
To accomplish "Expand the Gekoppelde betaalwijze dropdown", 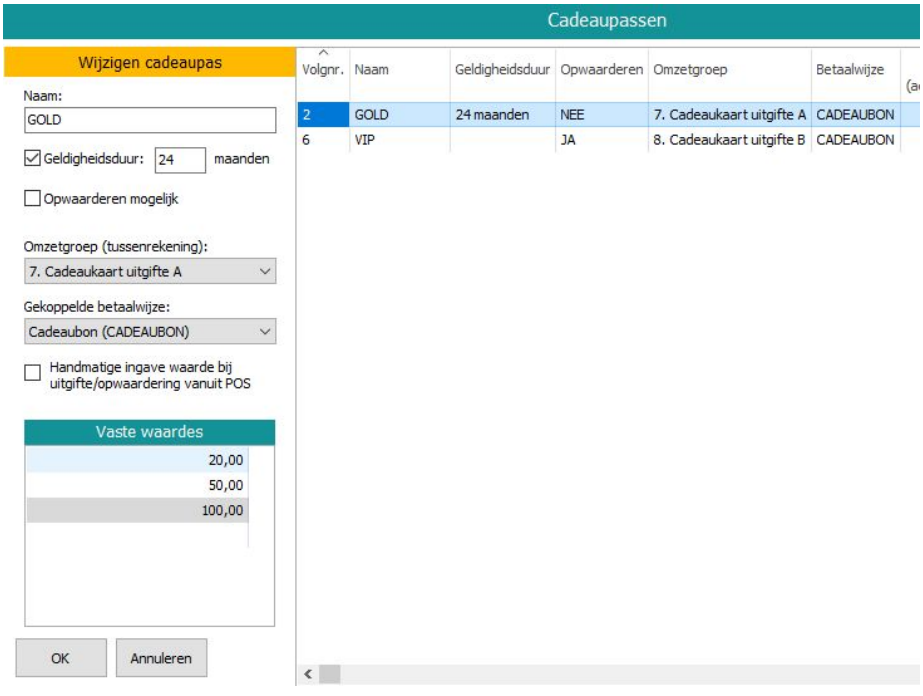I will [x=149, y=331].
